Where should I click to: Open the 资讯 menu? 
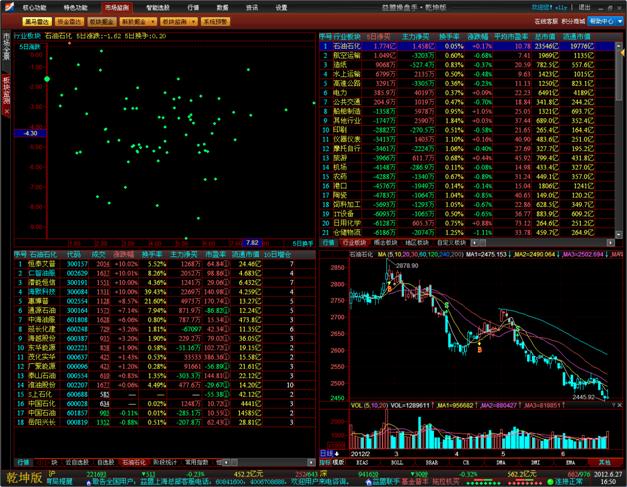click(x=252, y=8)
